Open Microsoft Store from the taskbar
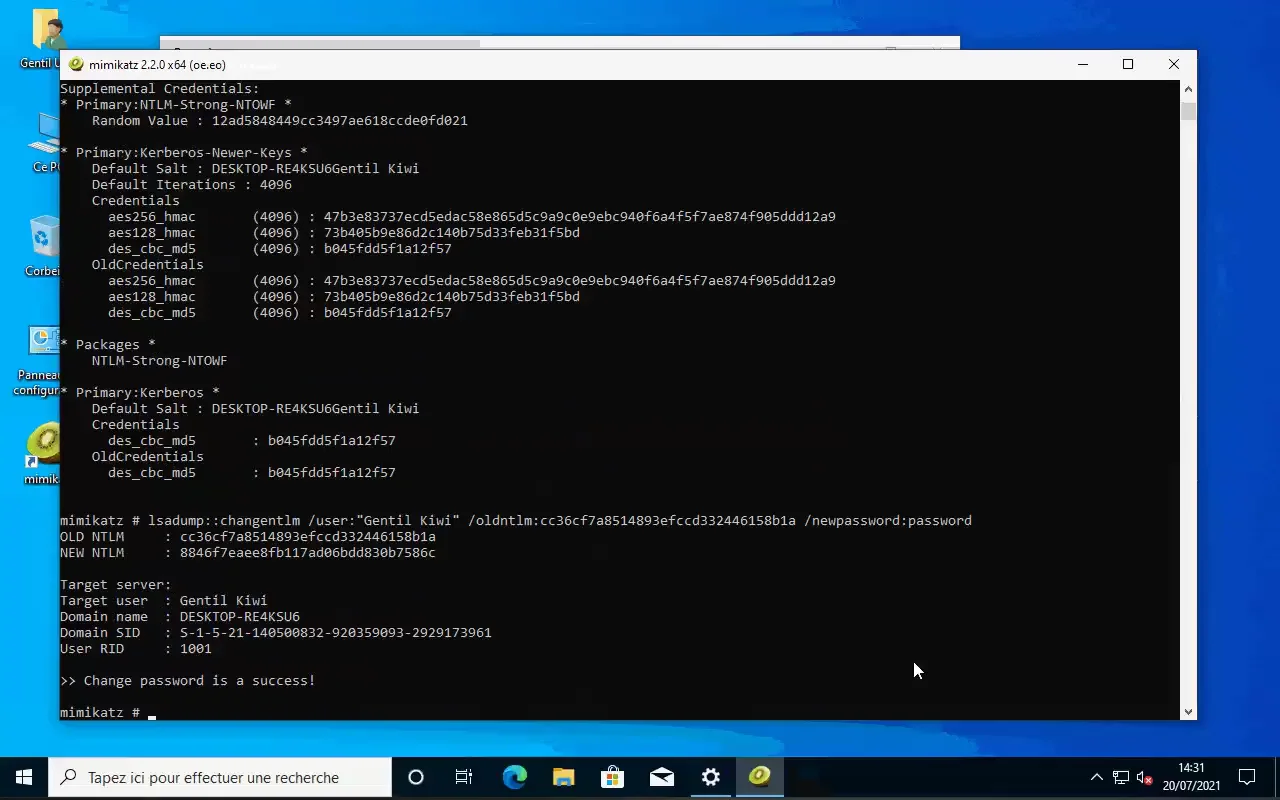The image size is (1280, 800). point(612,777)
